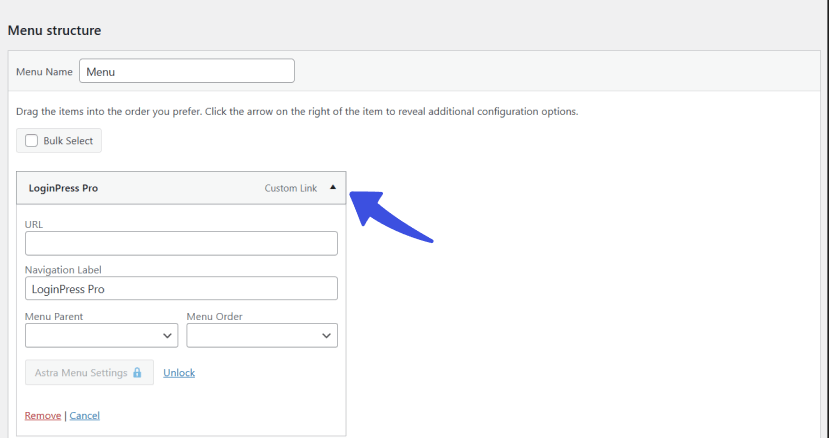Click the LoginPress Pro item title
Viewport: 829px width, 438px height.
pyautogui.click(x=63, y=188)
